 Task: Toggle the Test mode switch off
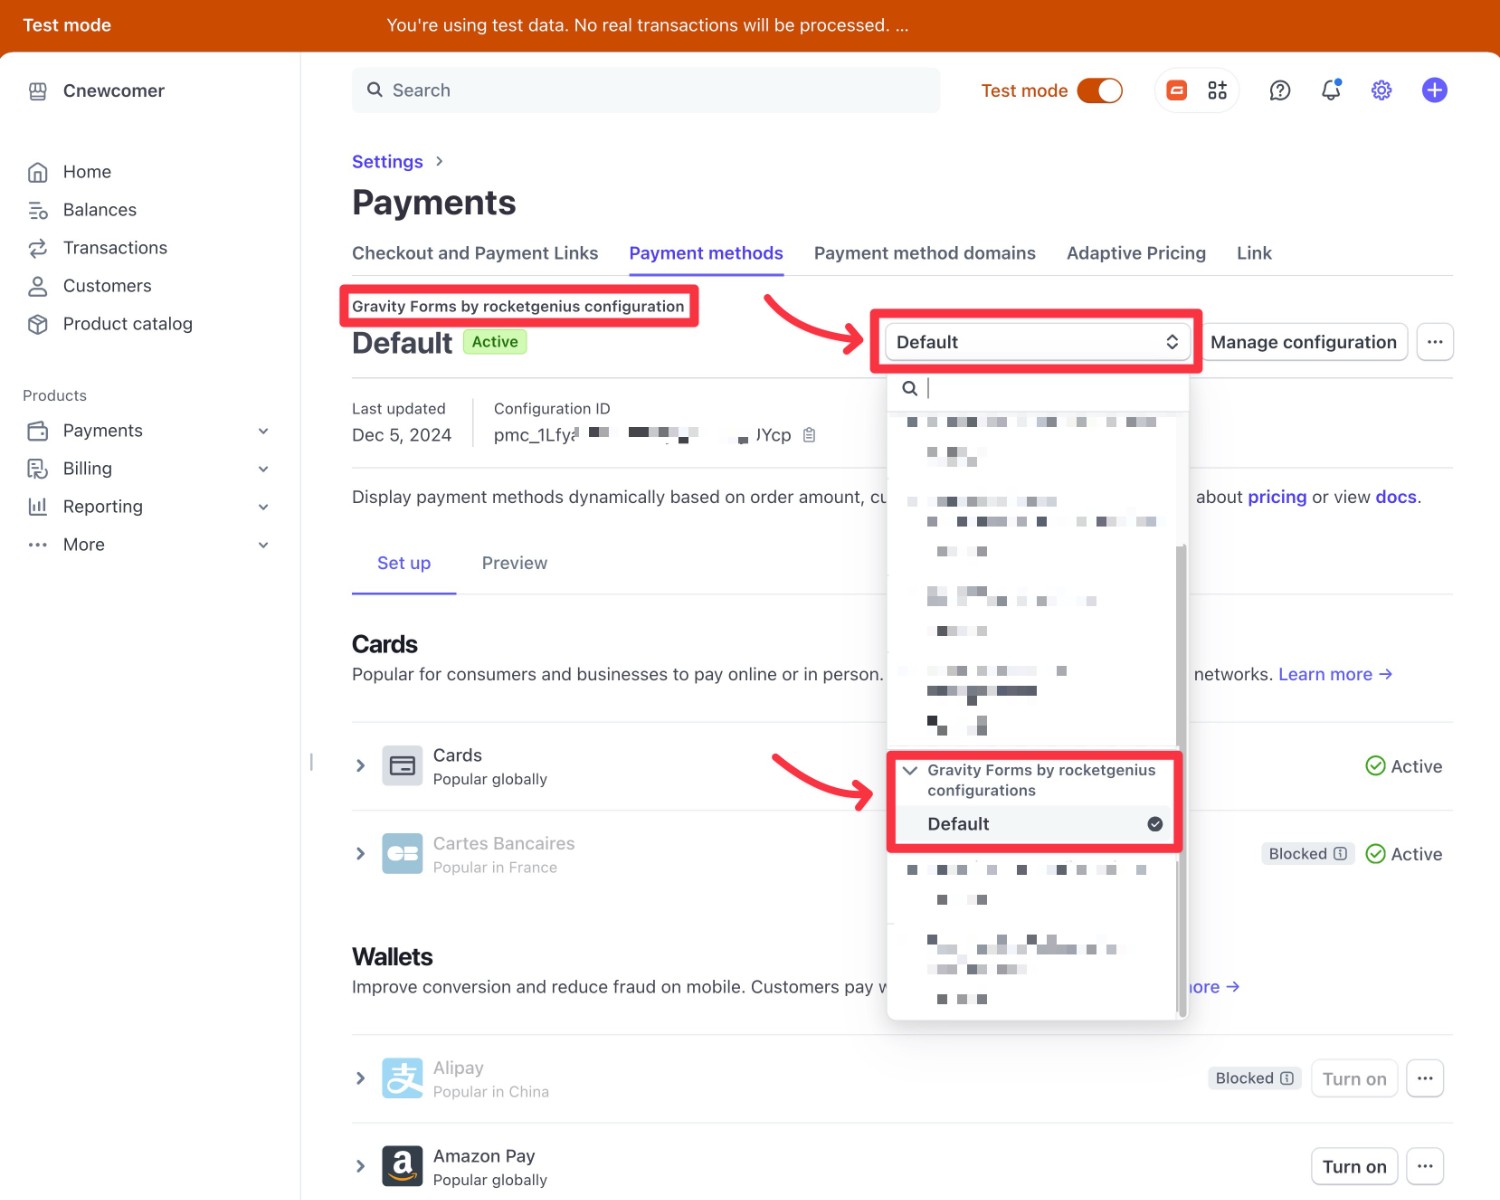(1100, 91)
